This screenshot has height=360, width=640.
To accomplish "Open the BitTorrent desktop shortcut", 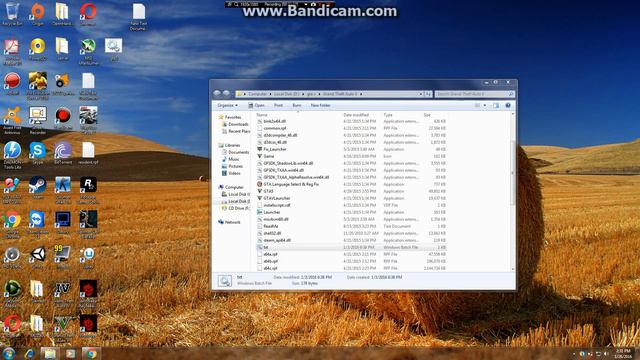I will (x=63, y=153).
